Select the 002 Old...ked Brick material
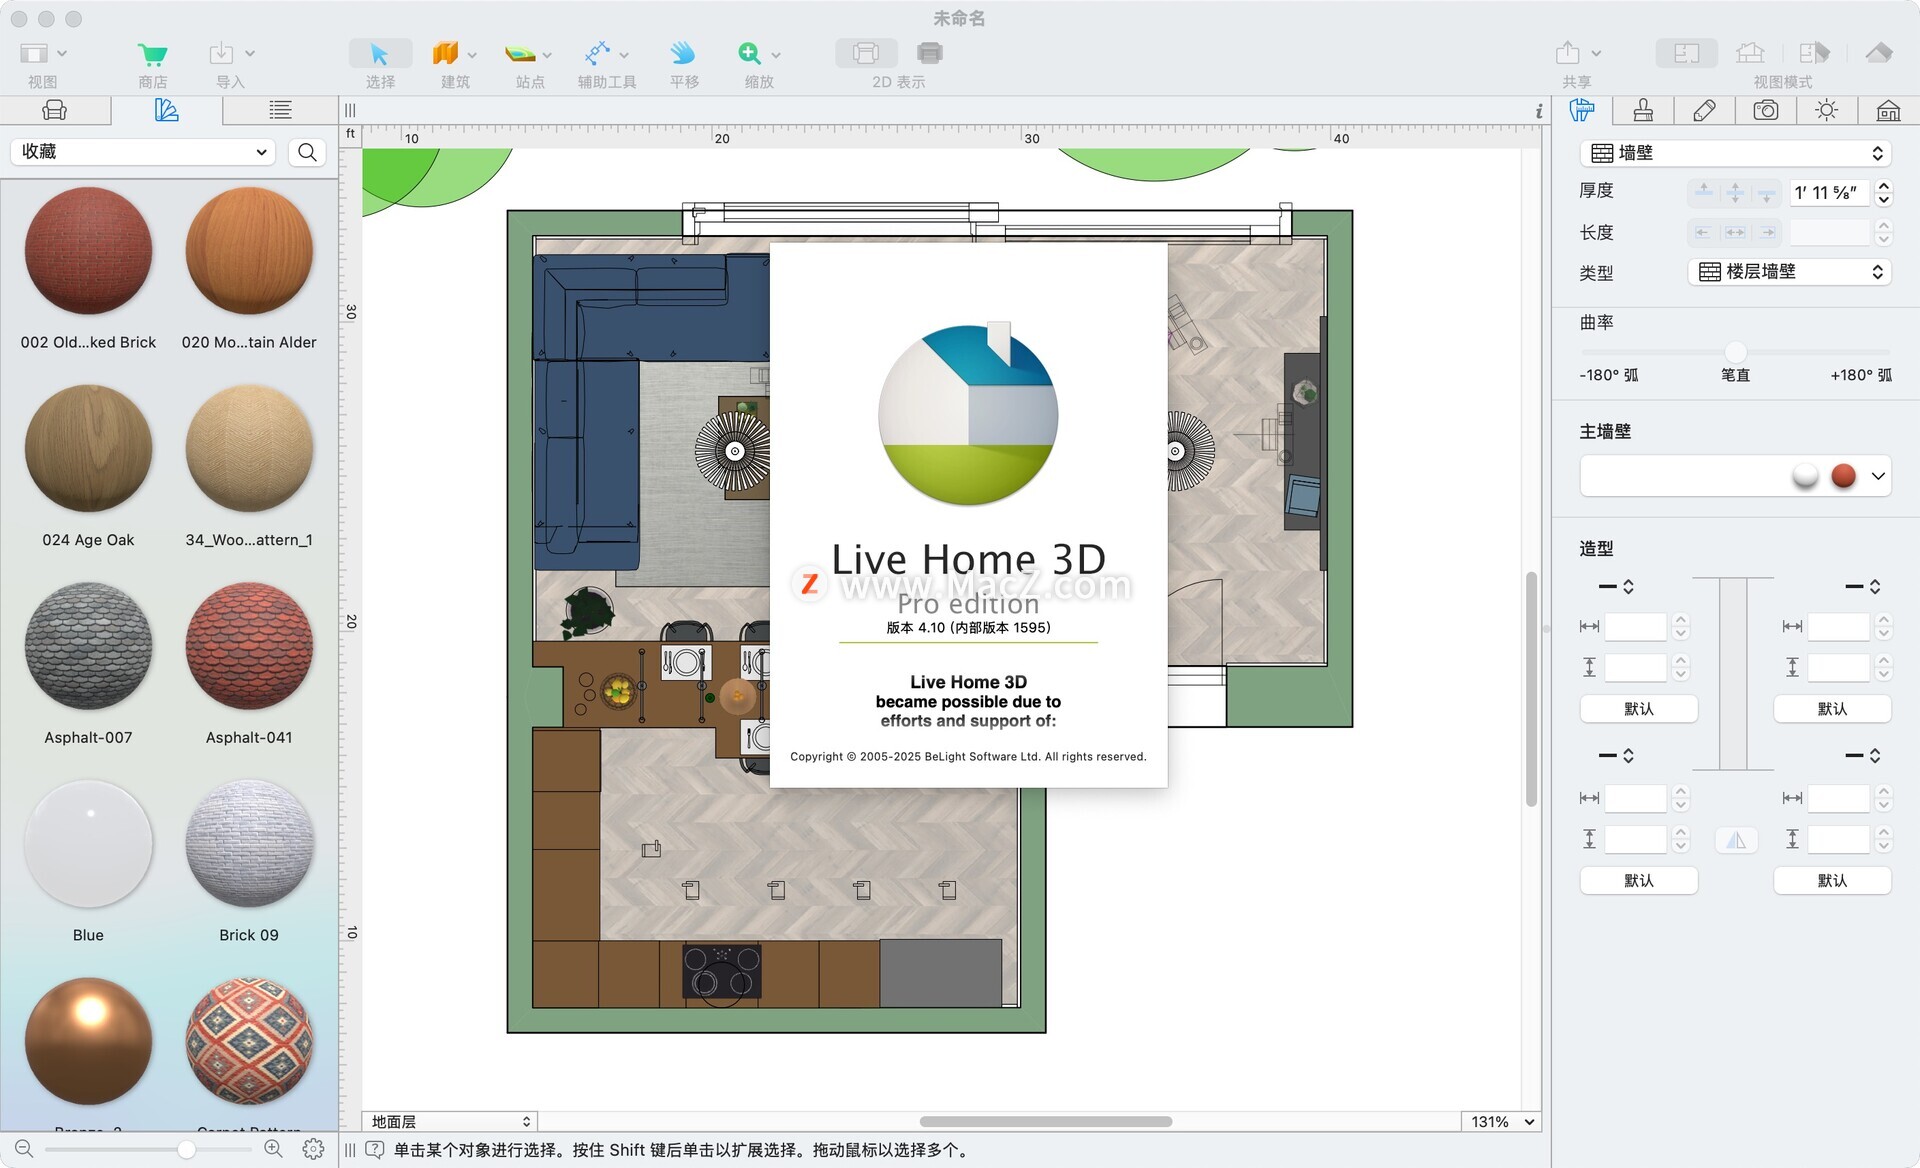 88,251
